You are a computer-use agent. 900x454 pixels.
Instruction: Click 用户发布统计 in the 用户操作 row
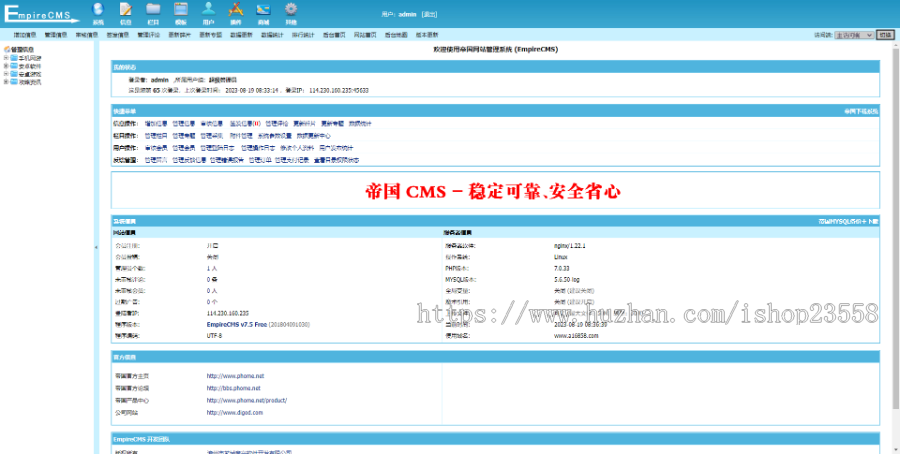click(336, 148)
